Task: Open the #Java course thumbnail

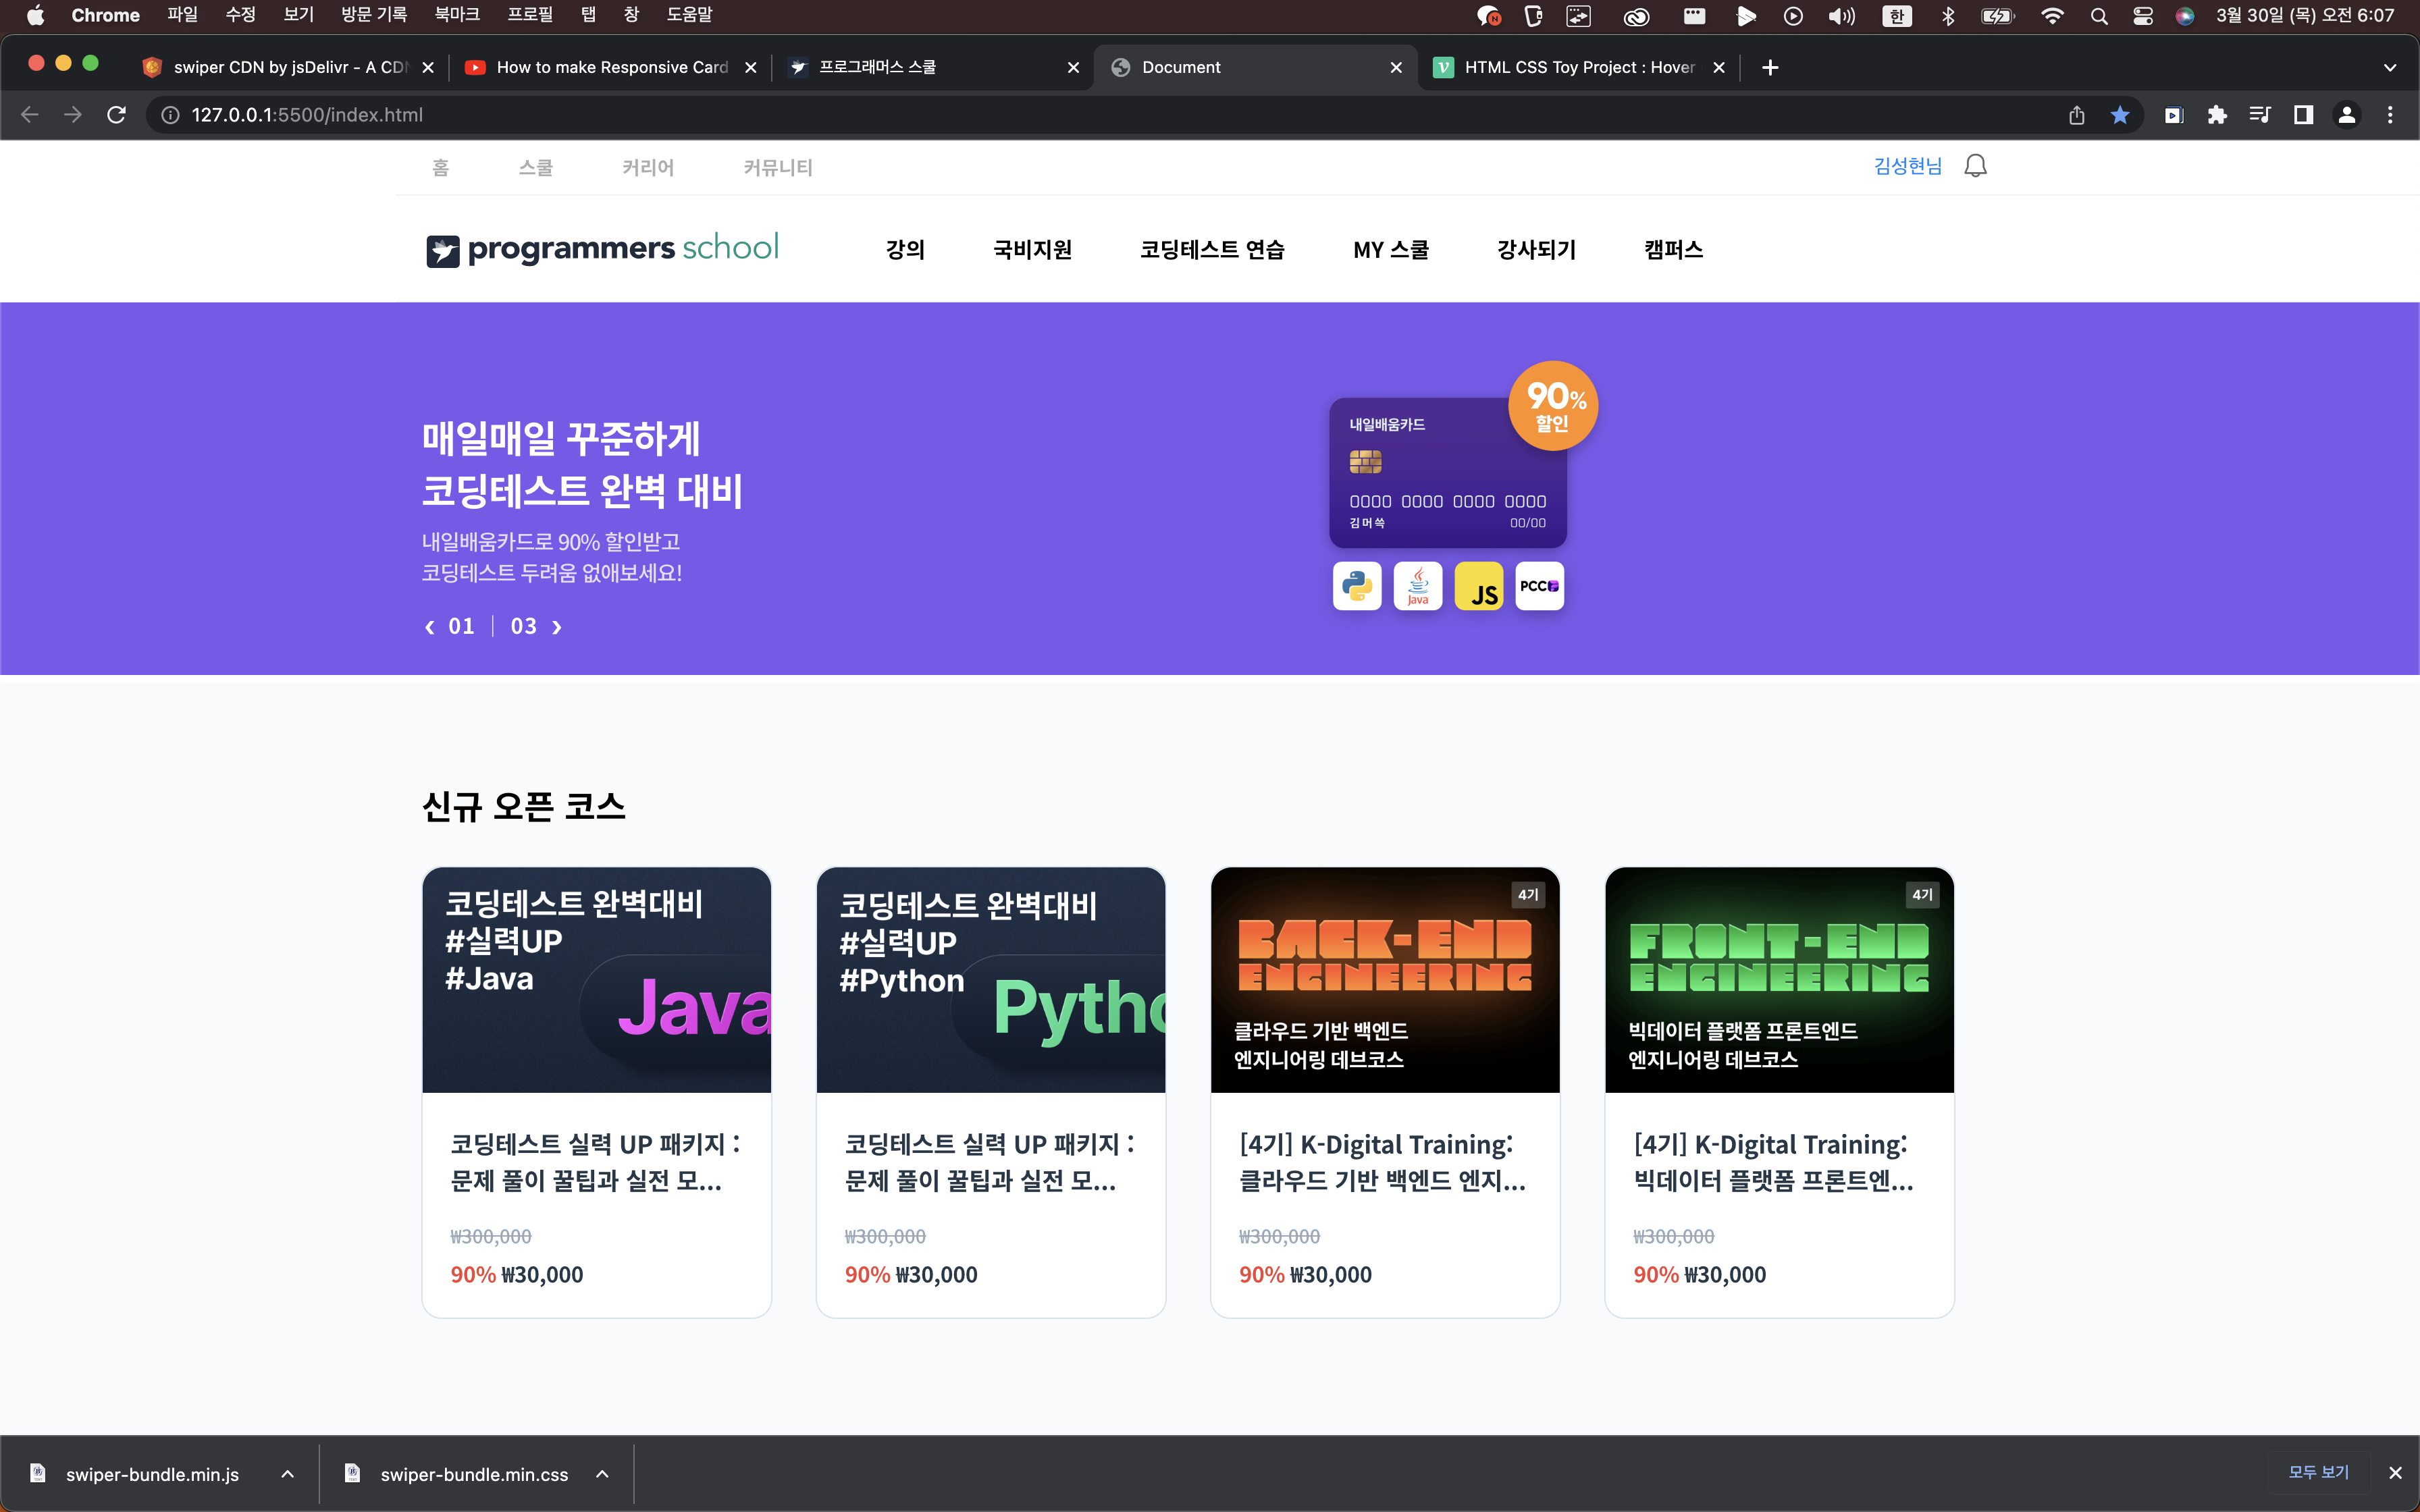Action: 597,980
